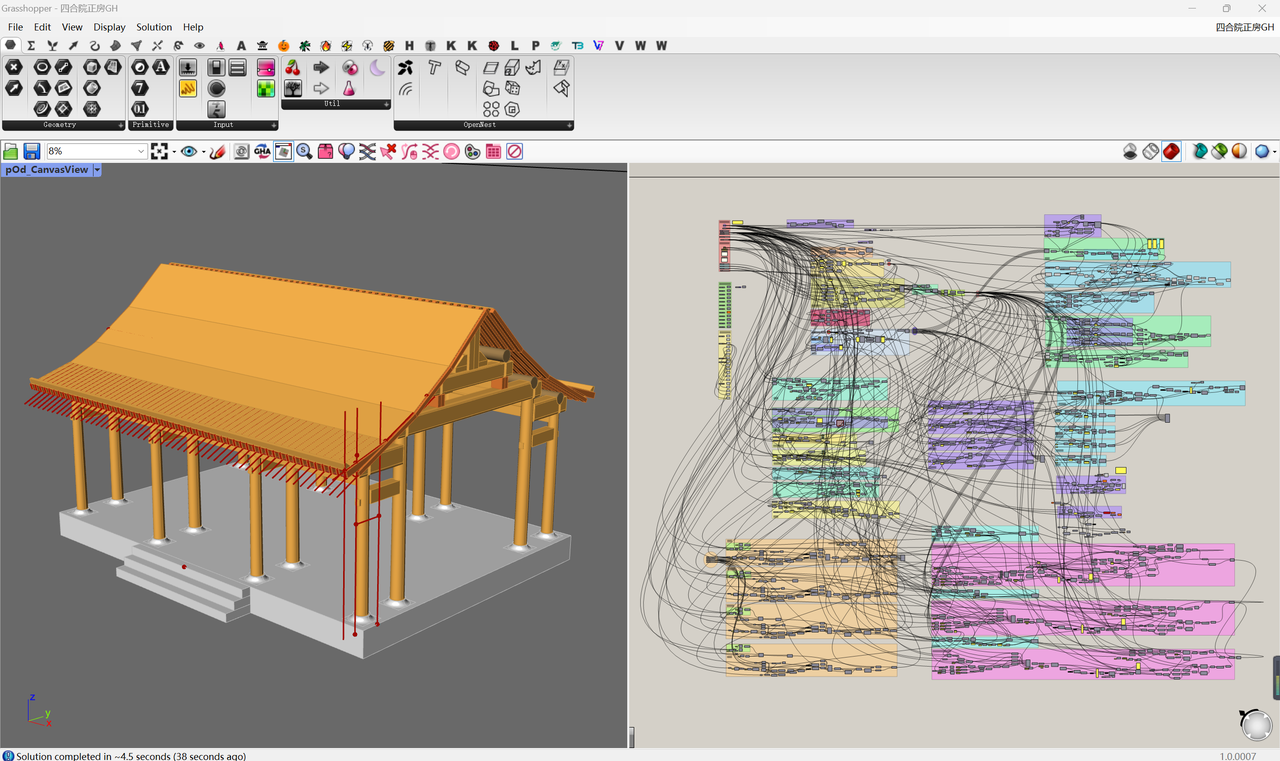This screenshot has width=1280, height=761.
Task: Click the compass widget on the canvas
Action: pyautogui.click(x=1256, y=724)
